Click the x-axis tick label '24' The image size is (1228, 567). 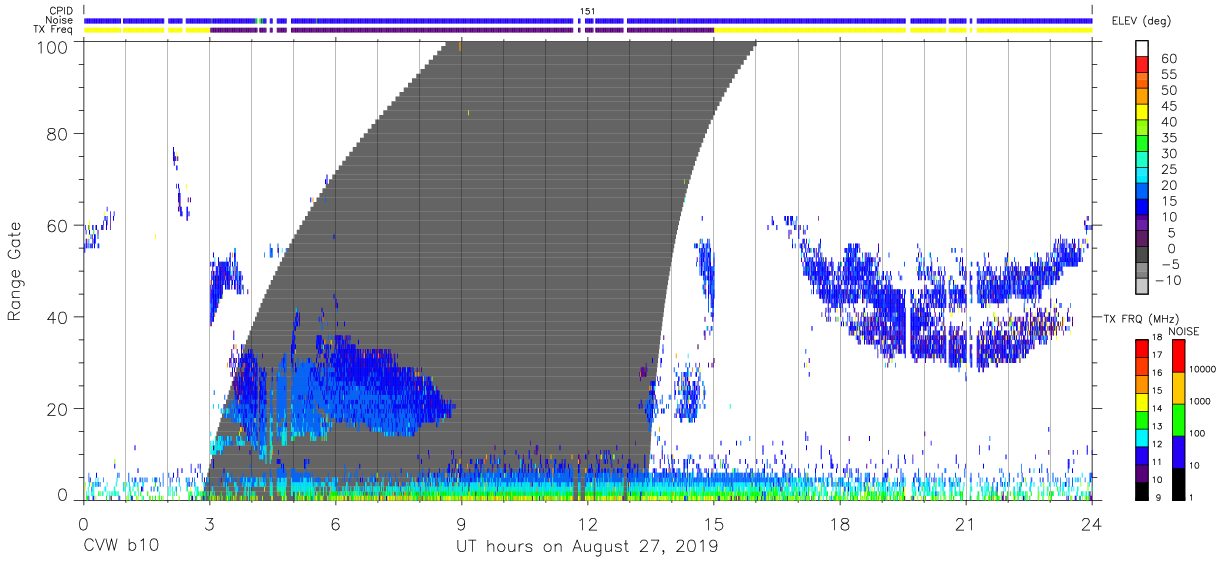tap(1091, 524)
